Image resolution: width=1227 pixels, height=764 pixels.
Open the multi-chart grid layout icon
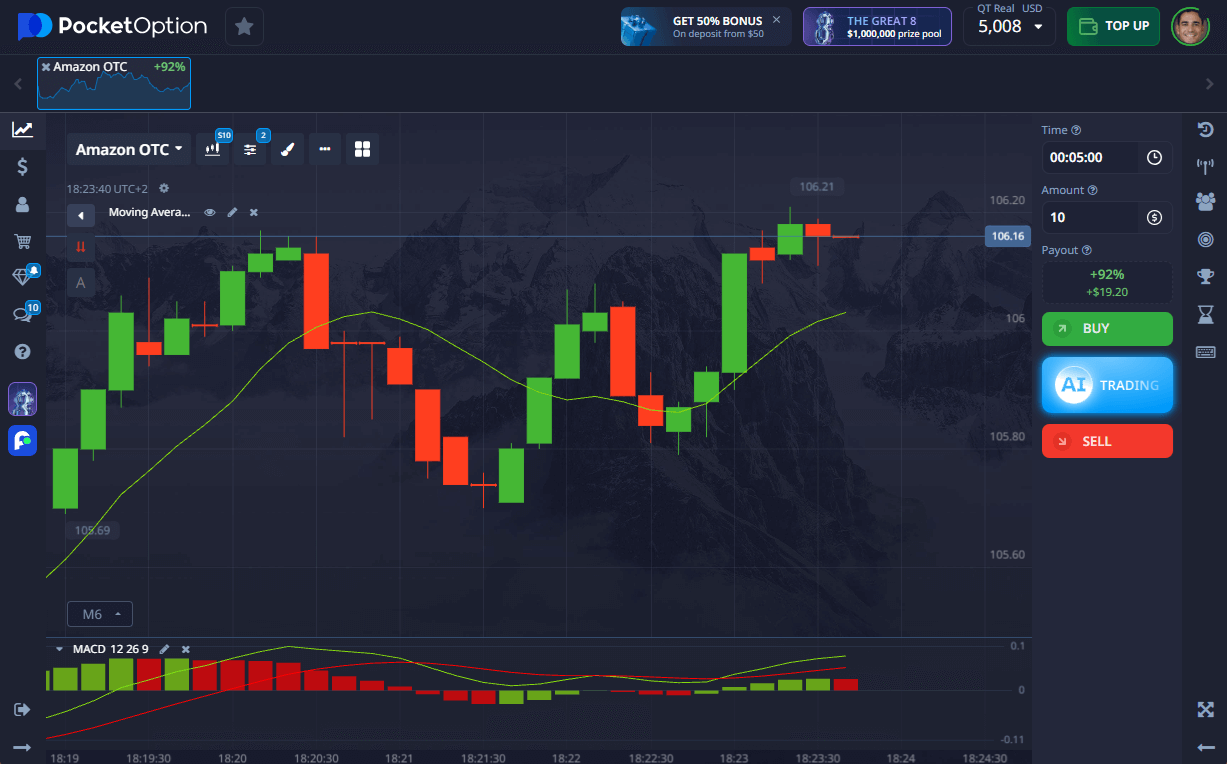click(x=362, y=149)
